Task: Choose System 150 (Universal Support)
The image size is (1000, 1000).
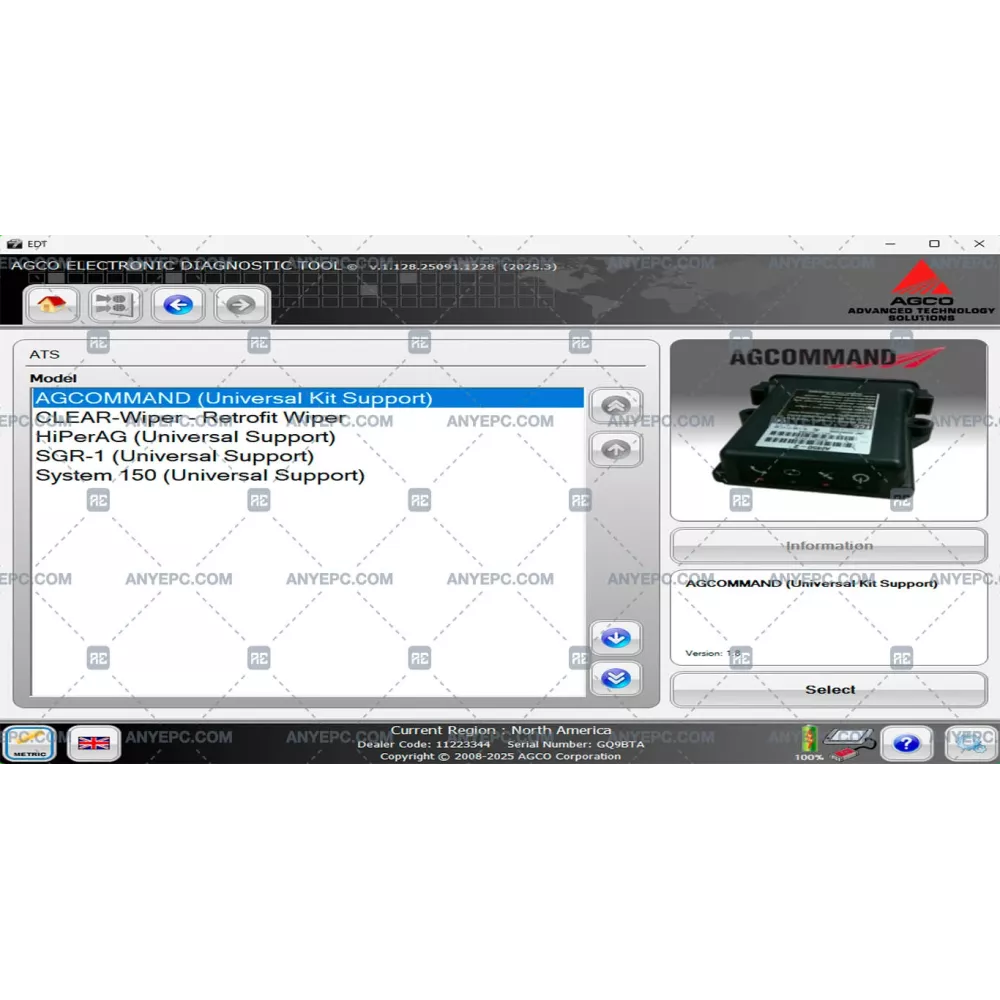Action: coord(200,475)
